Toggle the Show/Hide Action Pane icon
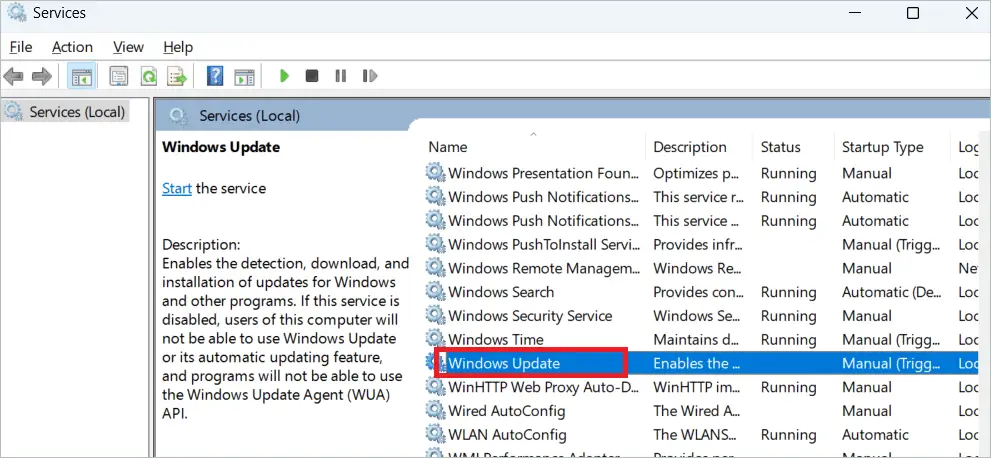Viewport: 991px width, 458px height. click(x=245, y=76)
